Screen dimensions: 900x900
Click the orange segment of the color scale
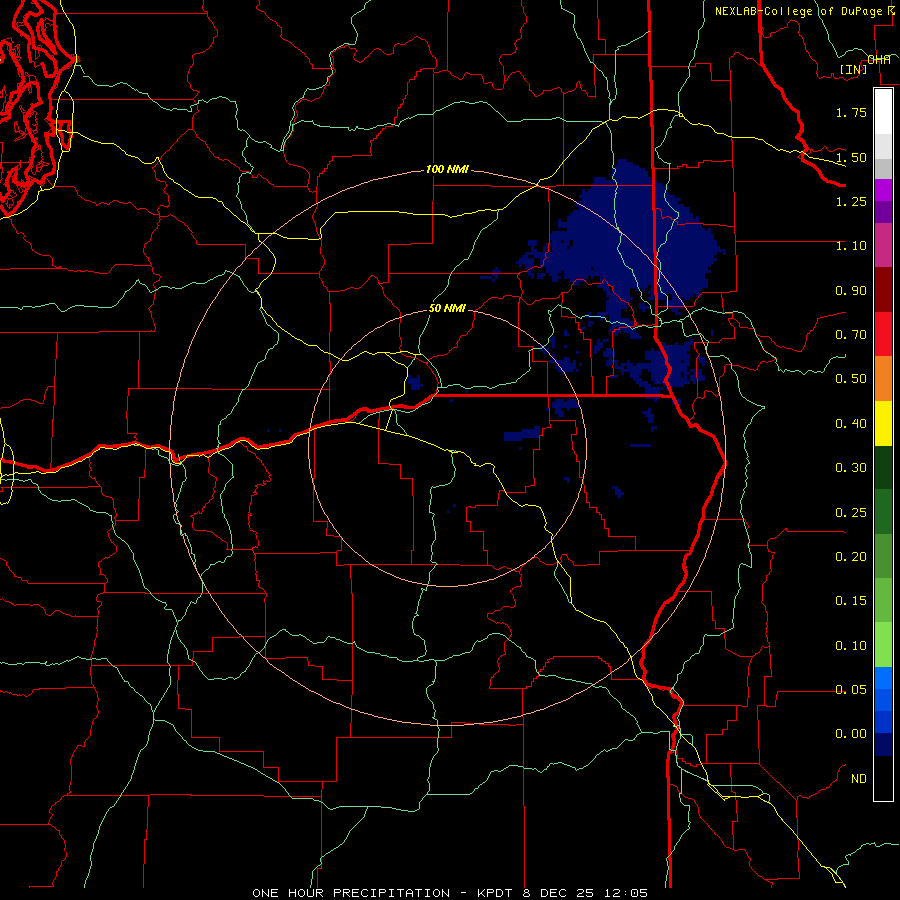tap(883, 379)
